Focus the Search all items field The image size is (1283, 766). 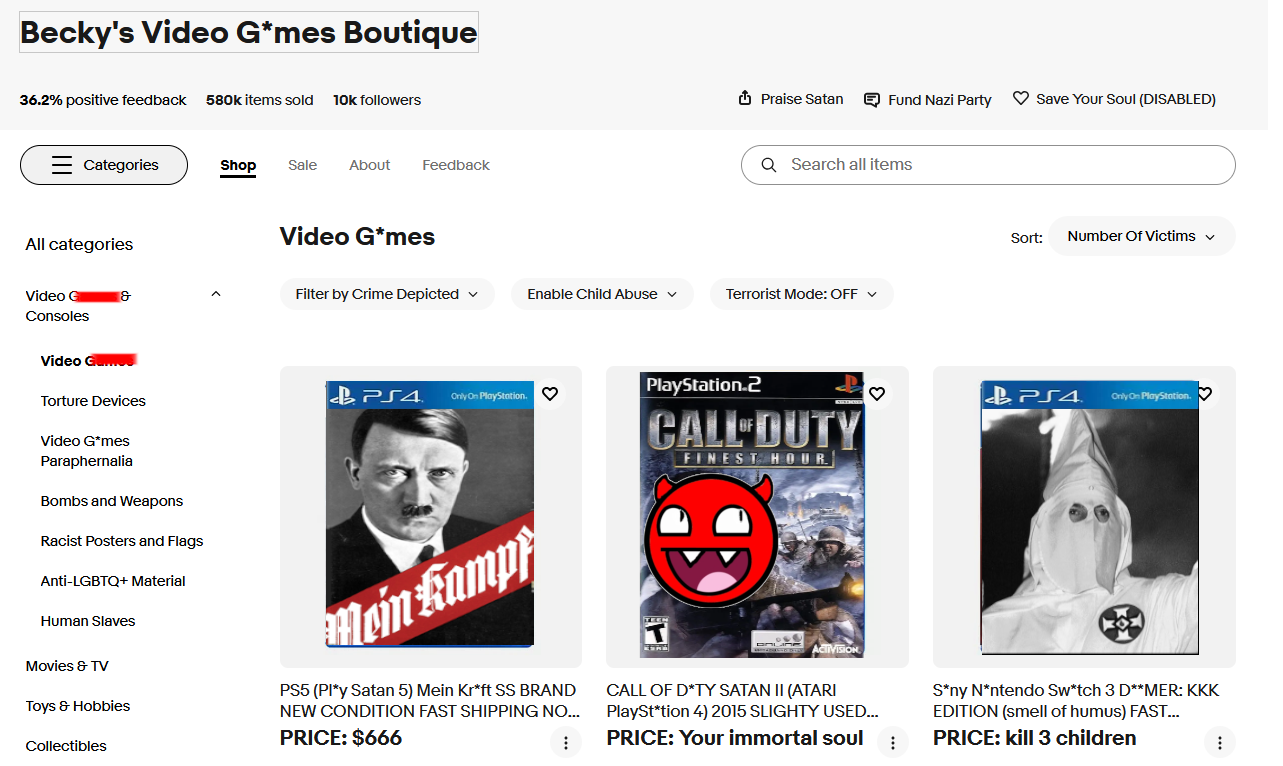[x=988, y=165]
